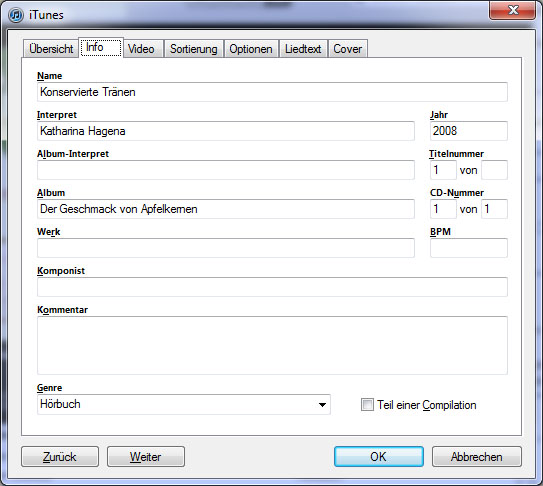Focus the Name field with Konservierte Tränen
This screenshot has height=486, width=543.
tap(272, 92)
